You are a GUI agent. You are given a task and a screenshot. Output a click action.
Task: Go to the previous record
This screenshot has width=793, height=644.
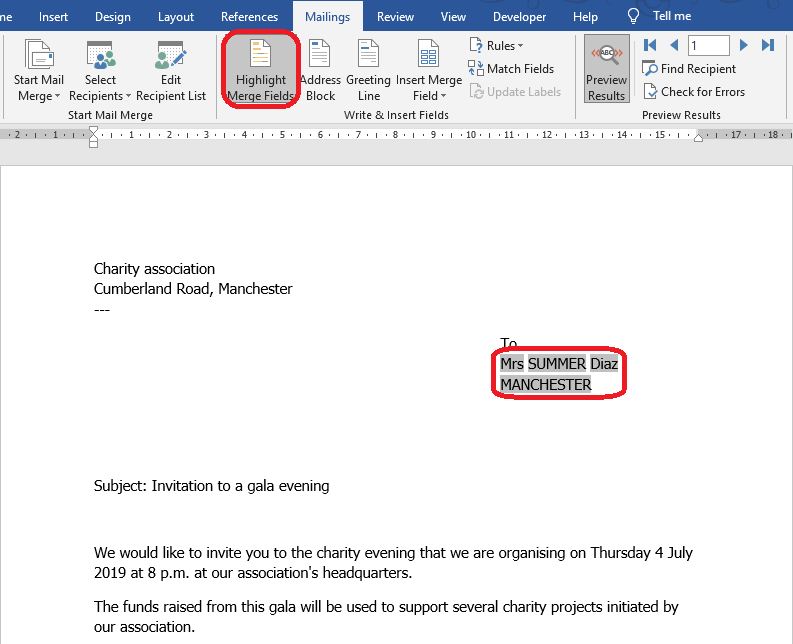674,45
